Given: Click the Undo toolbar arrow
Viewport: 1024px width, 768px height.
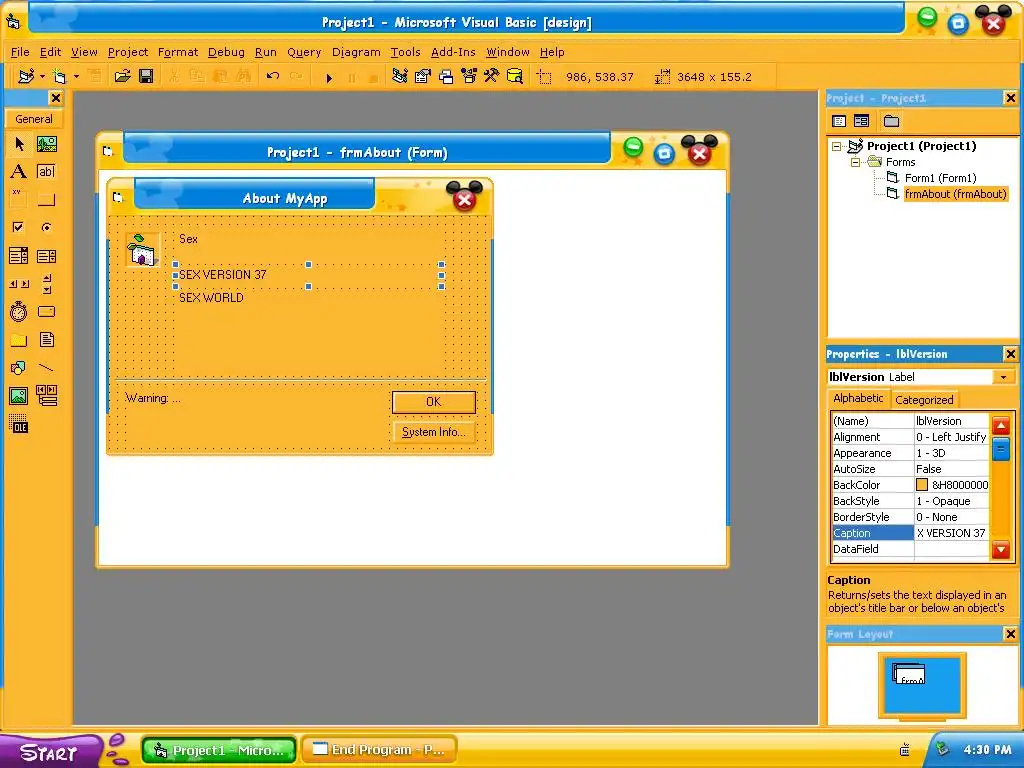Looking at the screenshot, I should [273, 76].
